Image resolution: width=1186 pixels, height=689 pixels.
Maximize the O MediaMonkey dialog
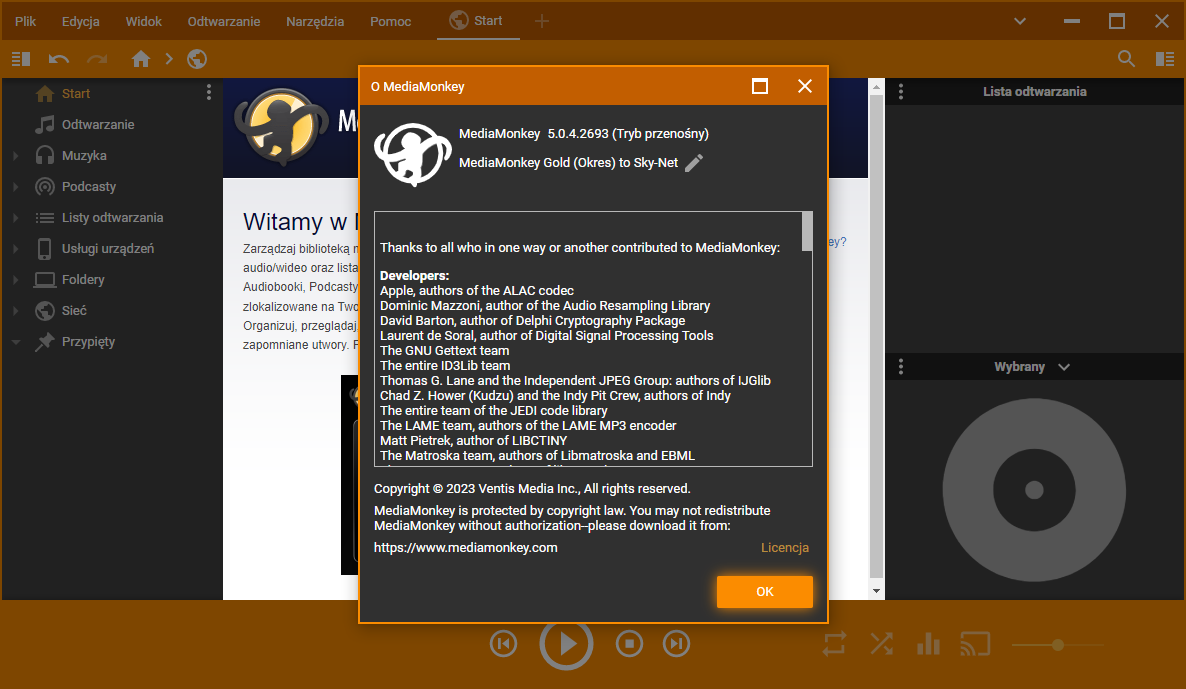pyautogui.click(x=760, y=86)
